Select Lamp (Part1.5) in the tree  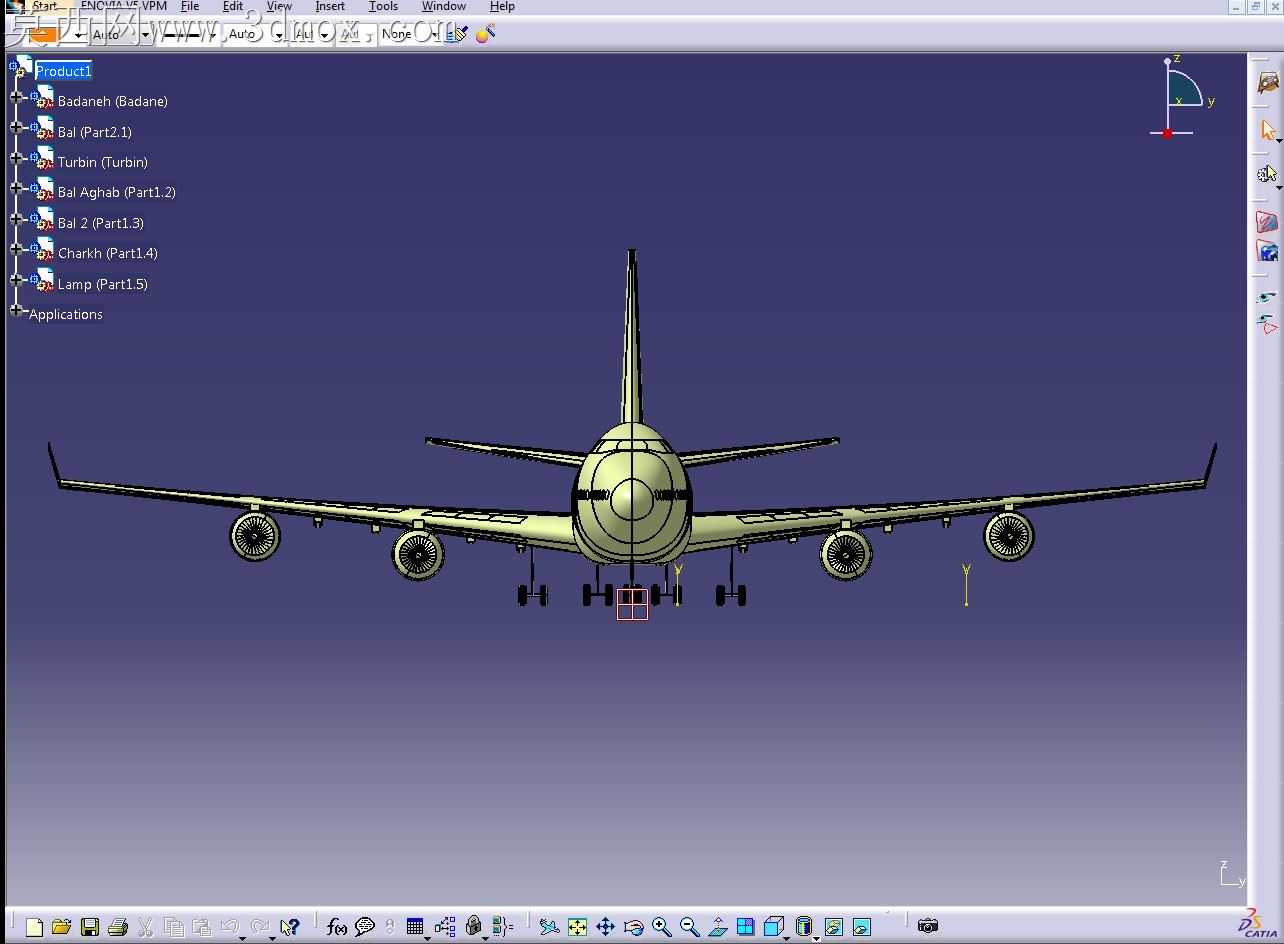103,284
